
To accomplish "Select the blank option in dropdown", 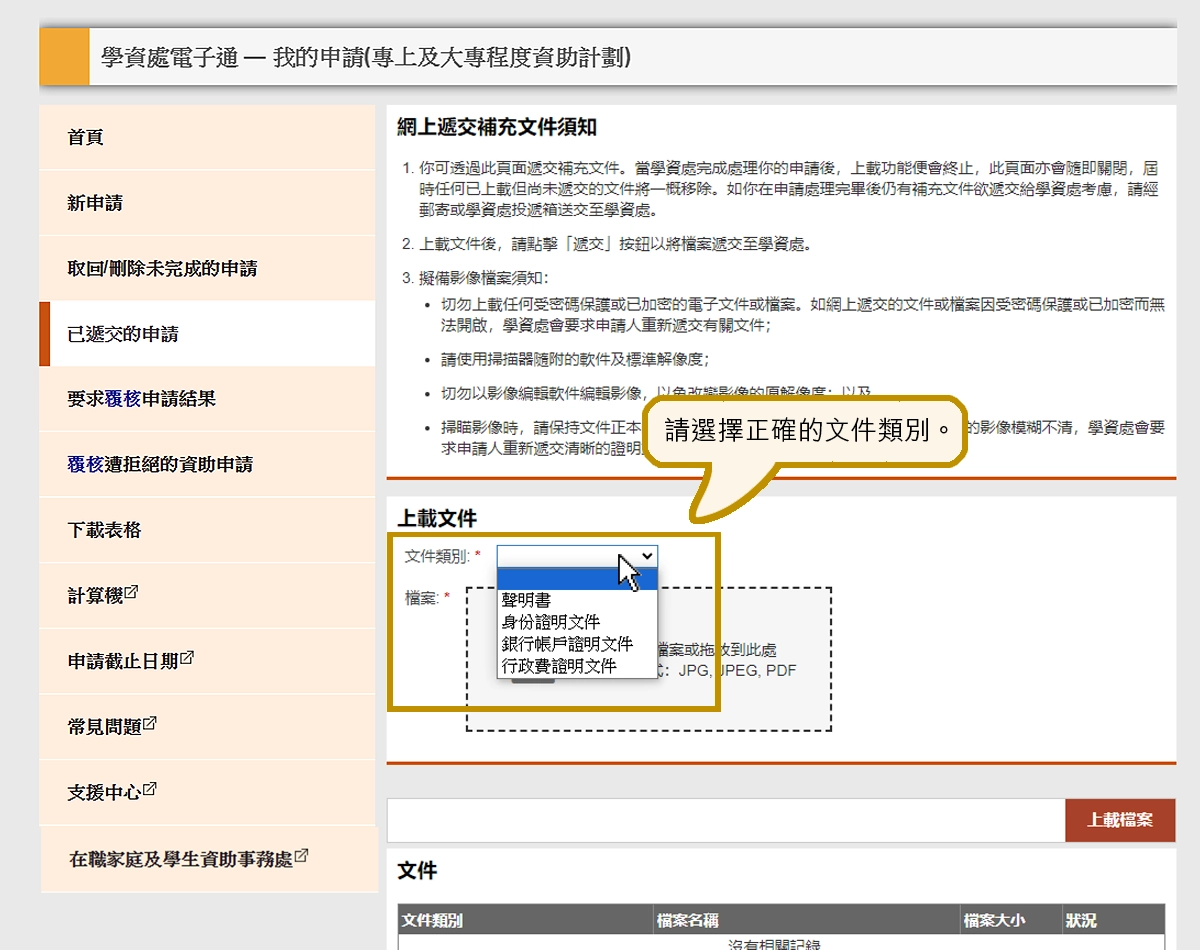I will 576,580.
